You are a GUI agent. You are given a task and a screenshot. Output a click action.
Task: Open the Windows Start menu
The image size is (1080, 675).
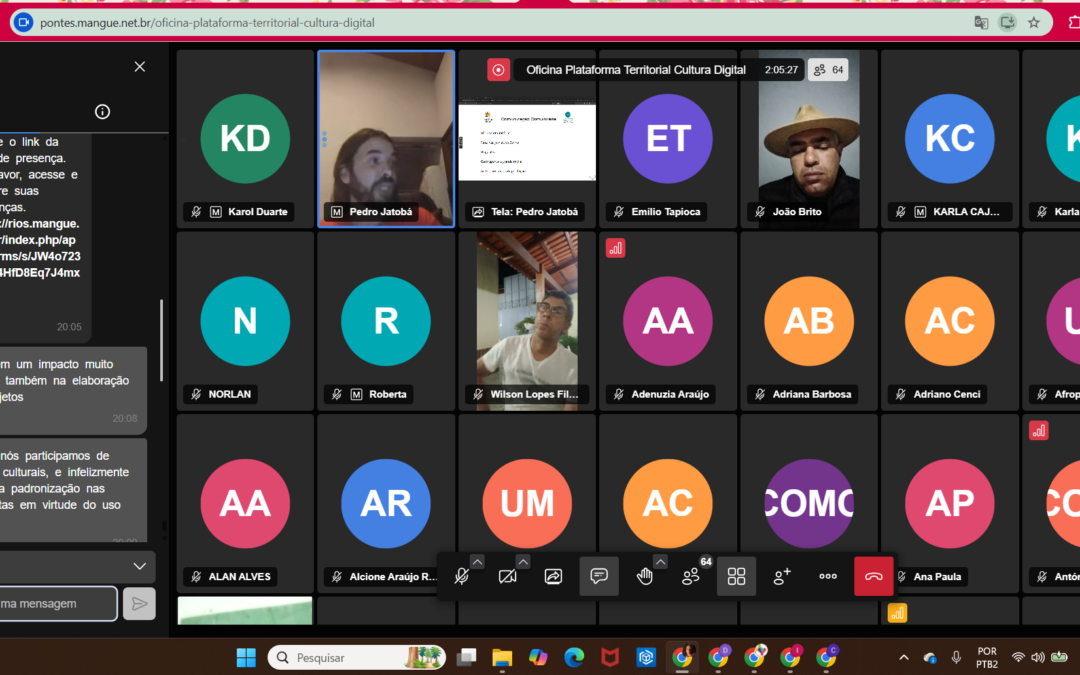click(x=246, y=658)
